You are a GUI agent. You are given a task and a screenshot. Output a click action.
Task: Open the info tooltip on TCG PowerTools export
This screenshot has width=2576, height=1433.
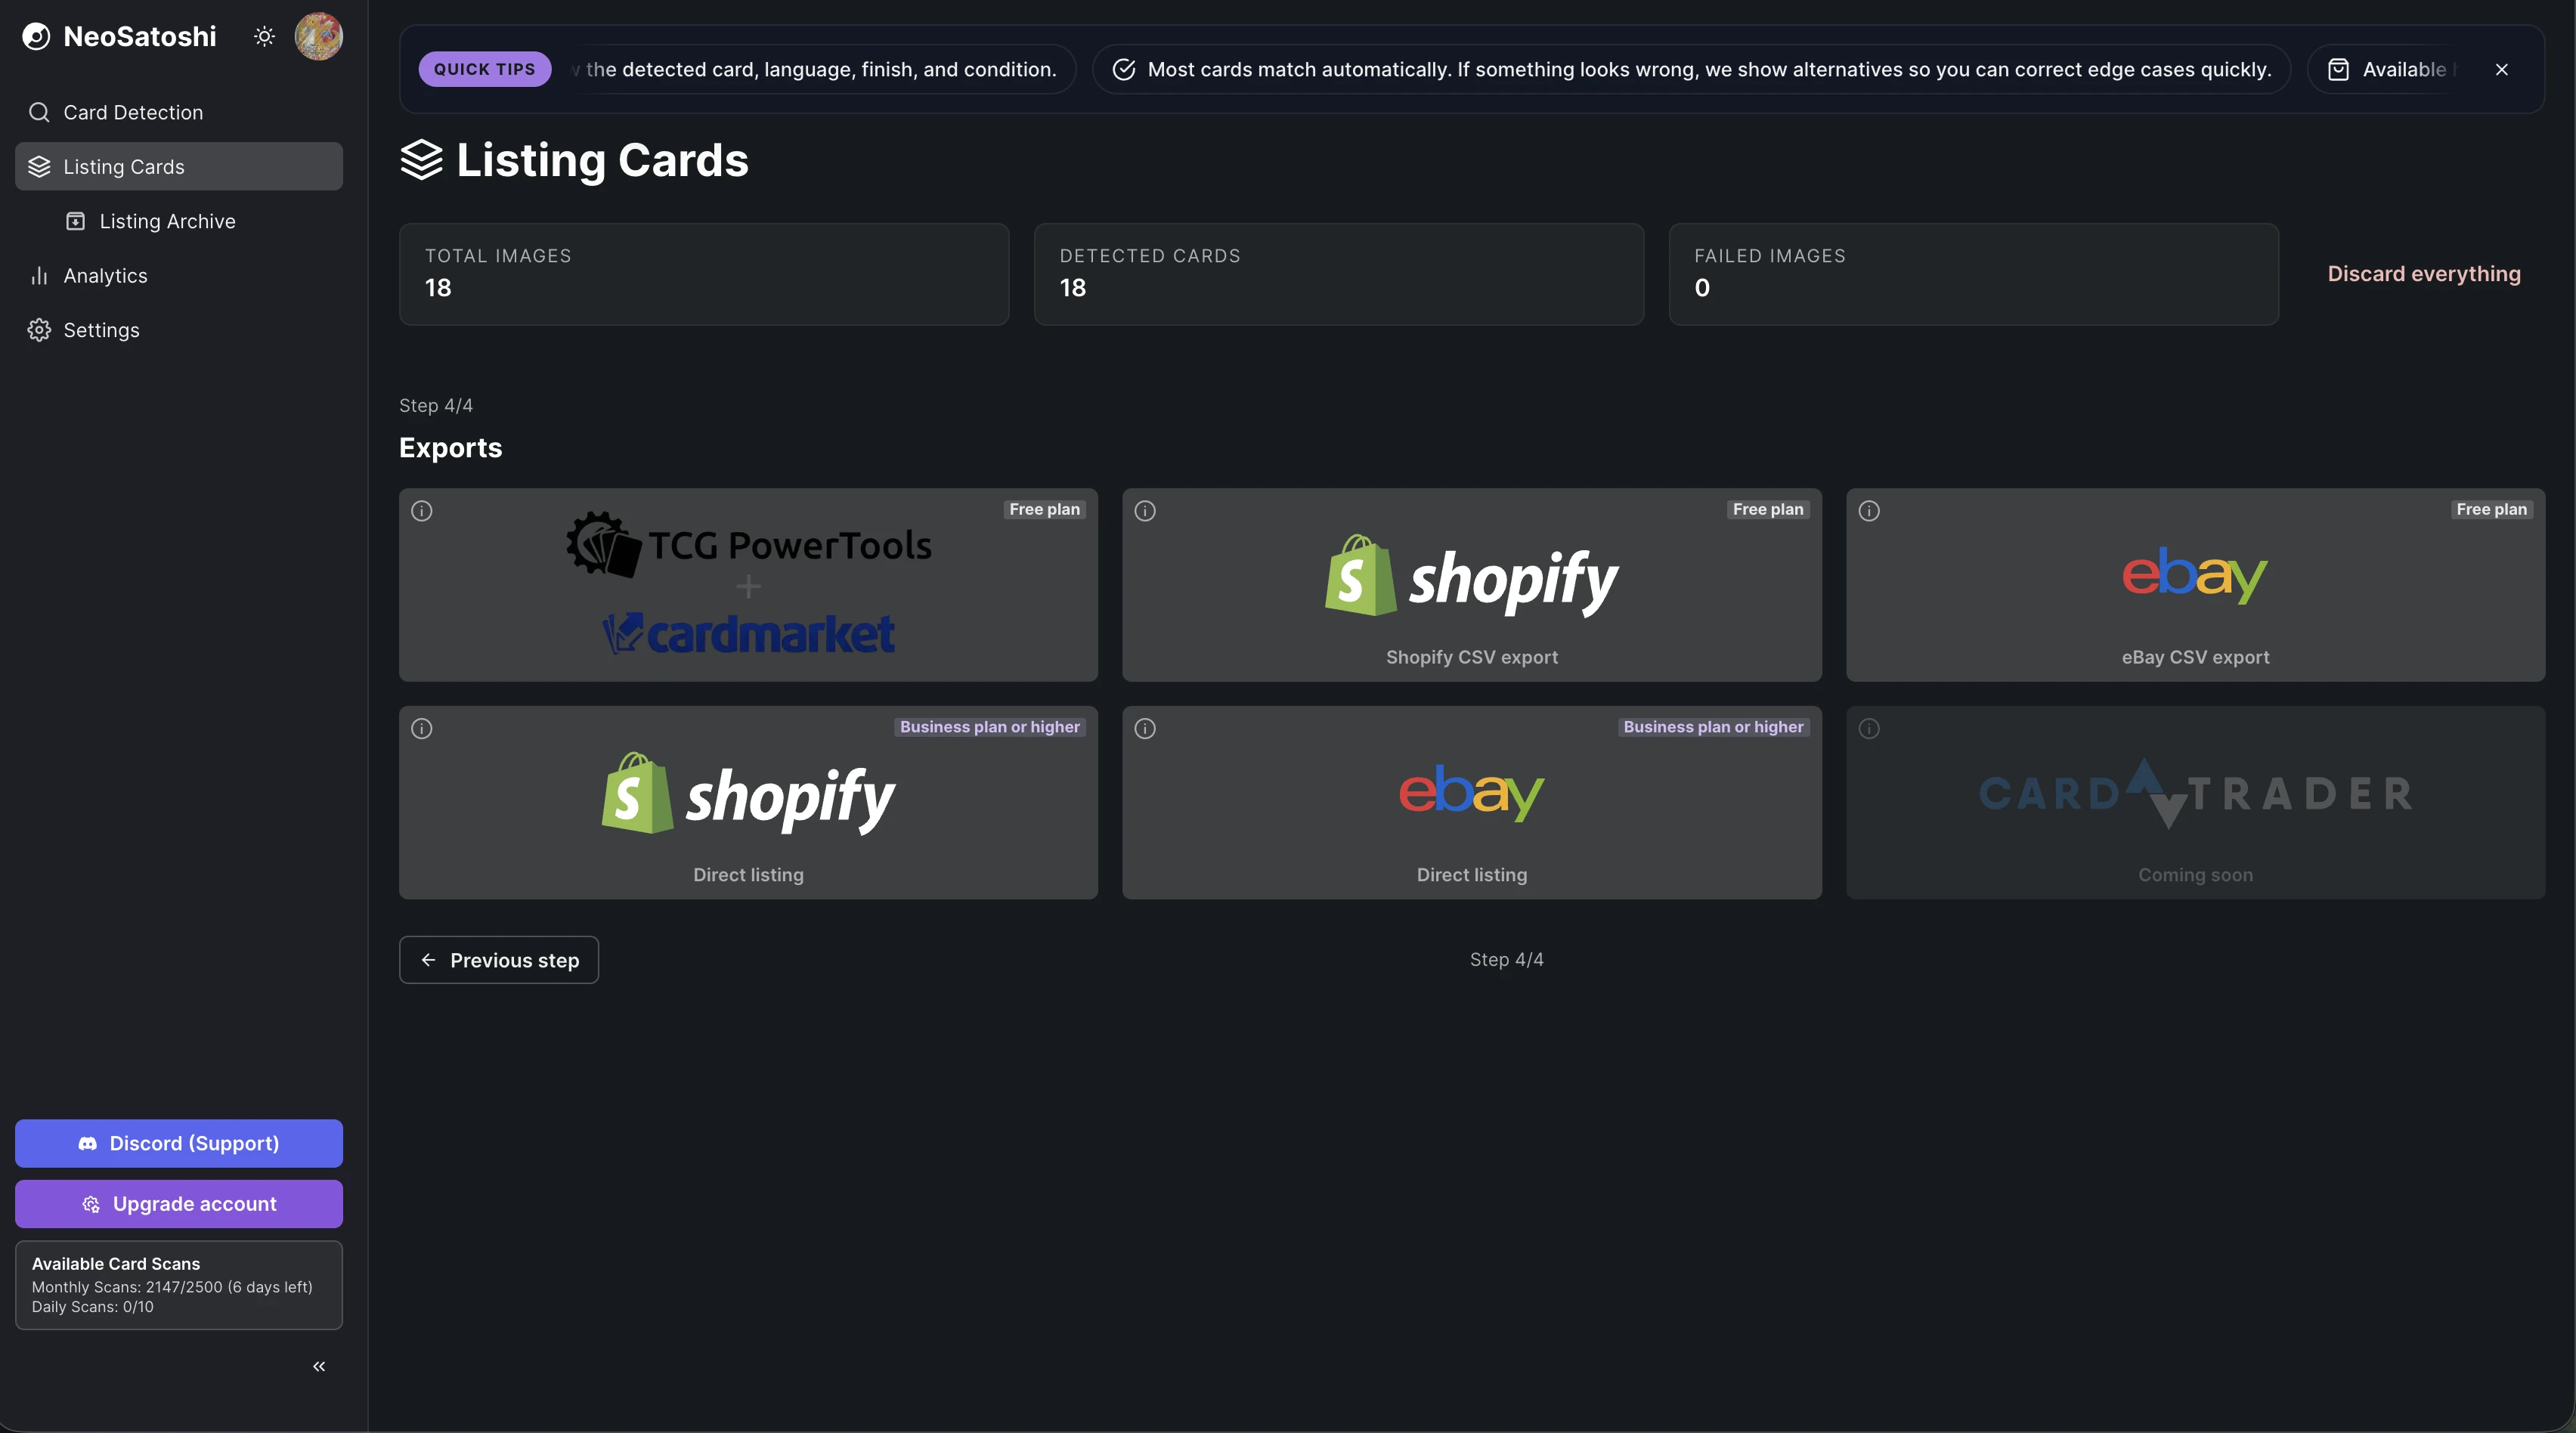tap(421, 511)
